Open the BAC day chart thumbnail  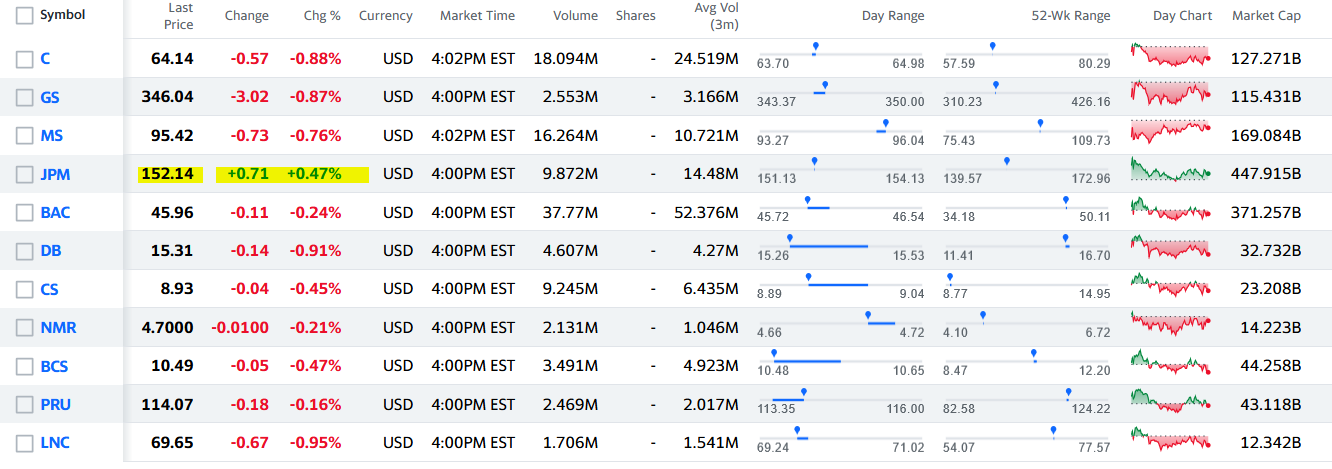coord(1170,208)
